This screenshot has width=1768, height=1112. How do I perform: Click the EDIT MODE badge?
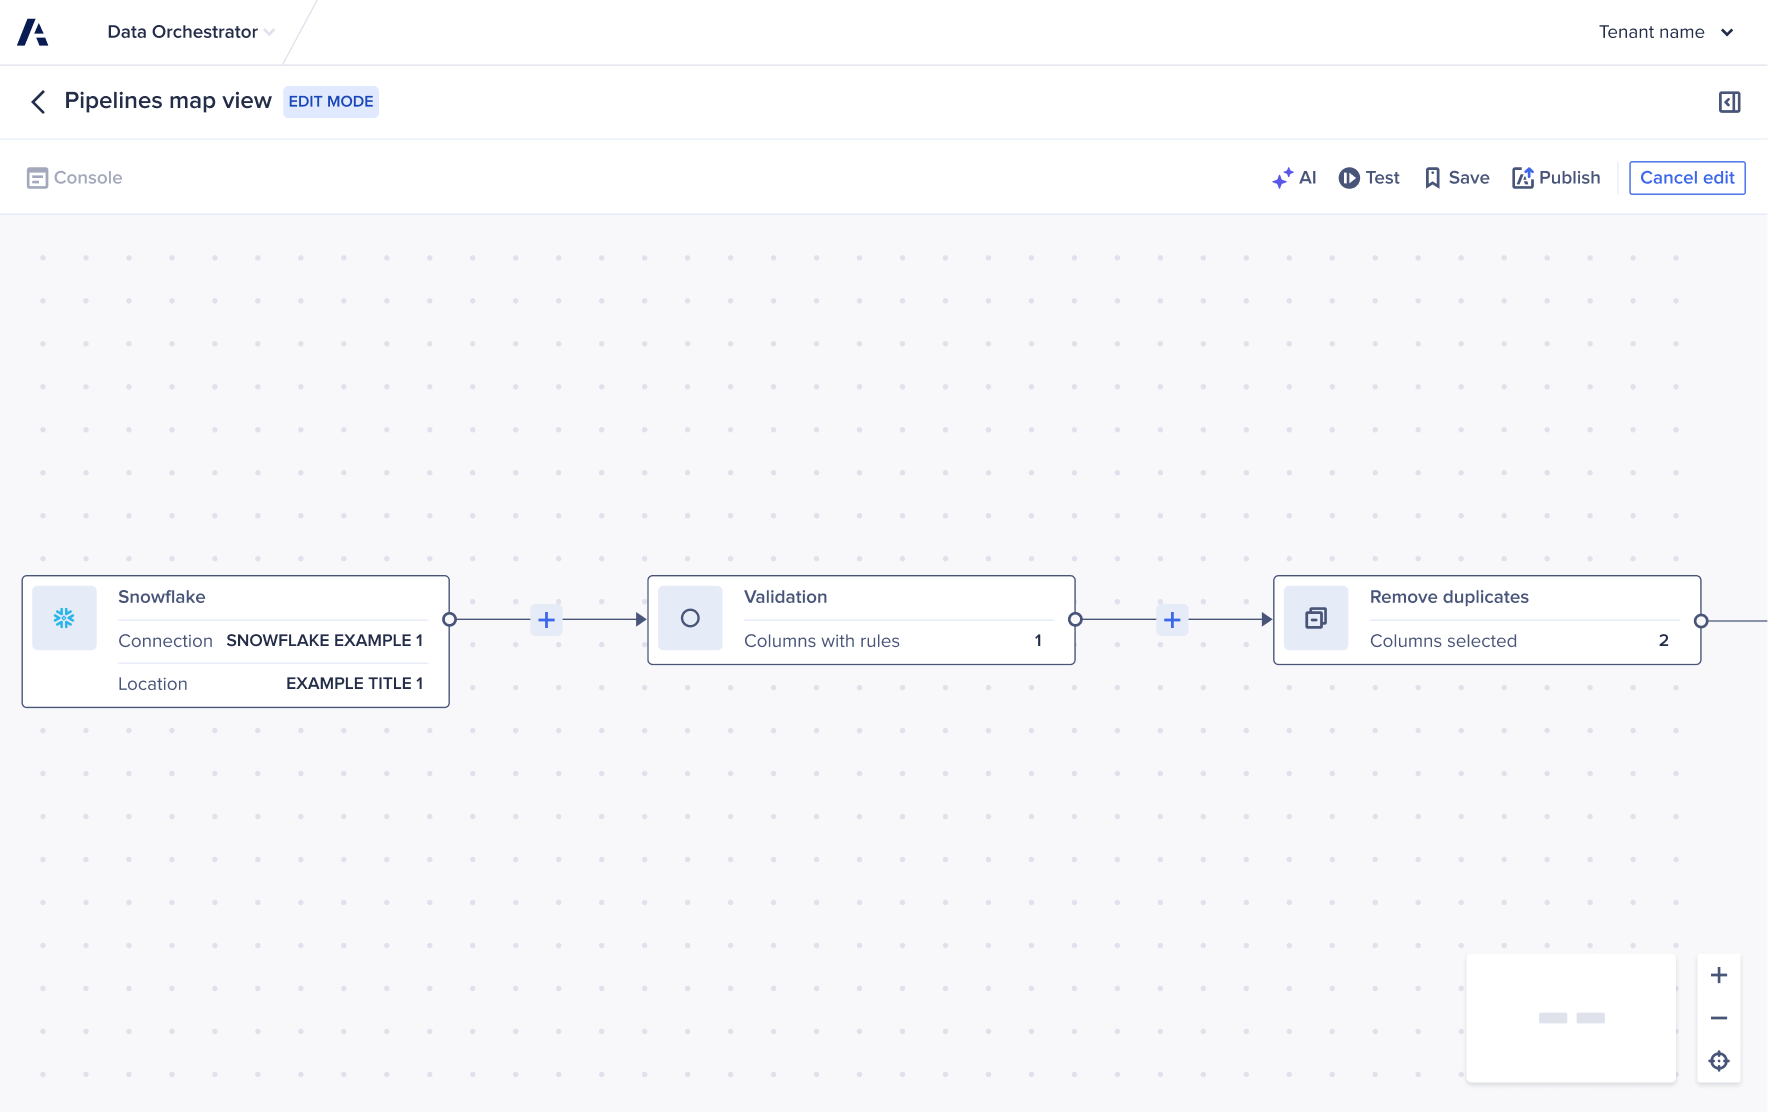(x=331, y=102)
